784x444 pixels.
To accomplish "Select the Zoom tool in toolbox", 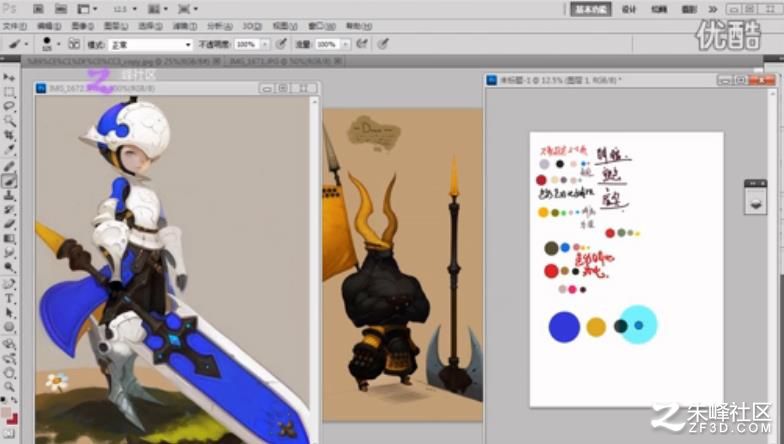I will [x=9, y=386].
